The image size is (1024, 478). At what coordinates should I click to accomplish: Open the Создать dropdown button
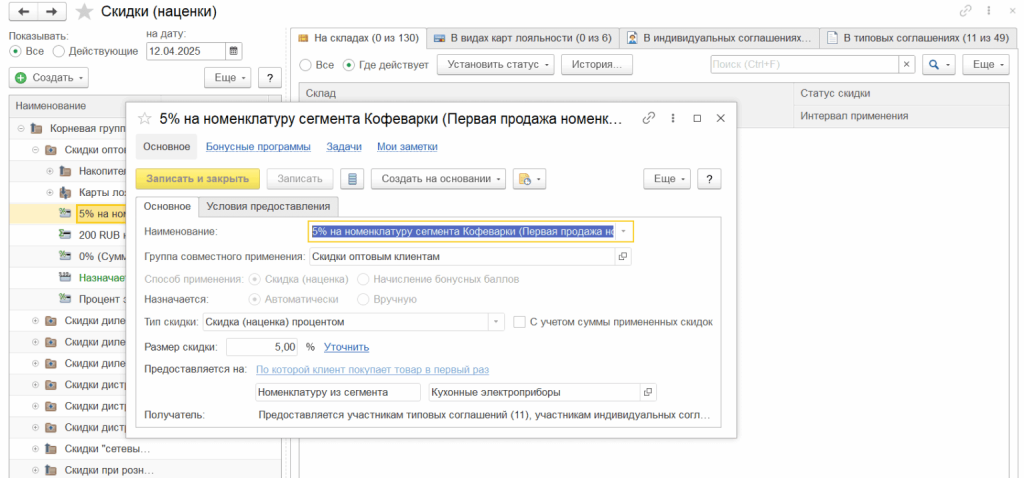tap(49, 78)
